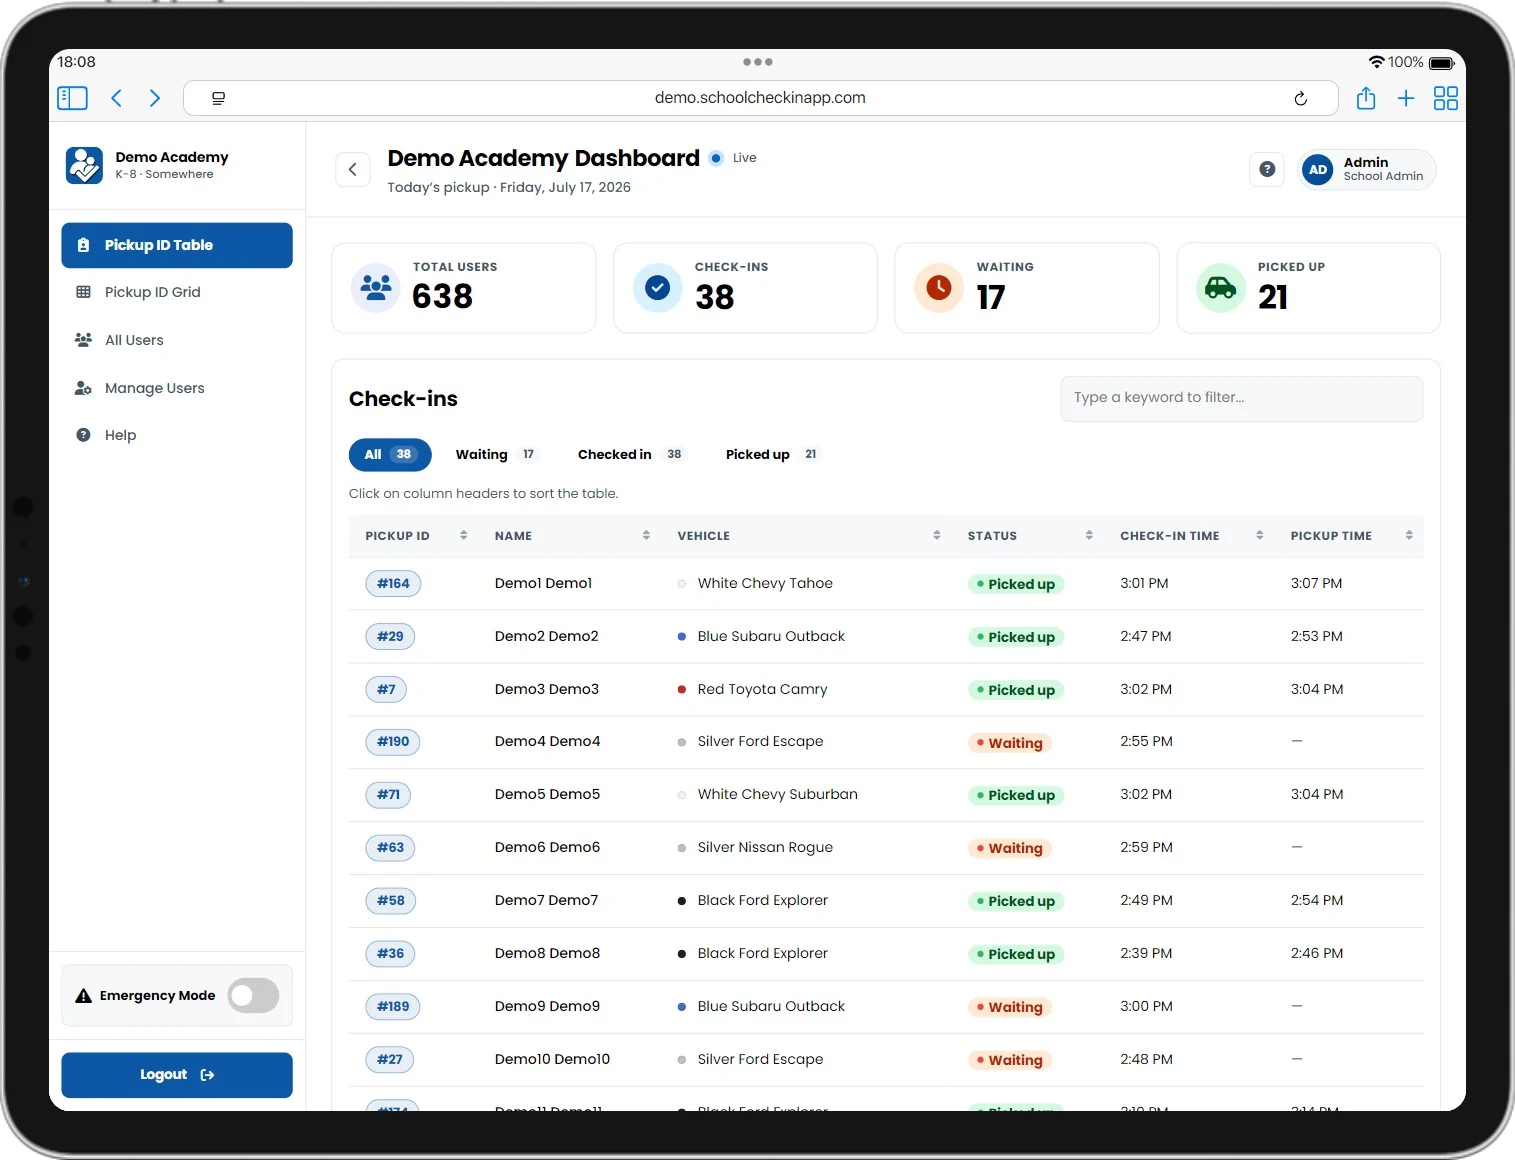Click pickup ID badge #189

pyautogui.click(x=393, y=1007)
